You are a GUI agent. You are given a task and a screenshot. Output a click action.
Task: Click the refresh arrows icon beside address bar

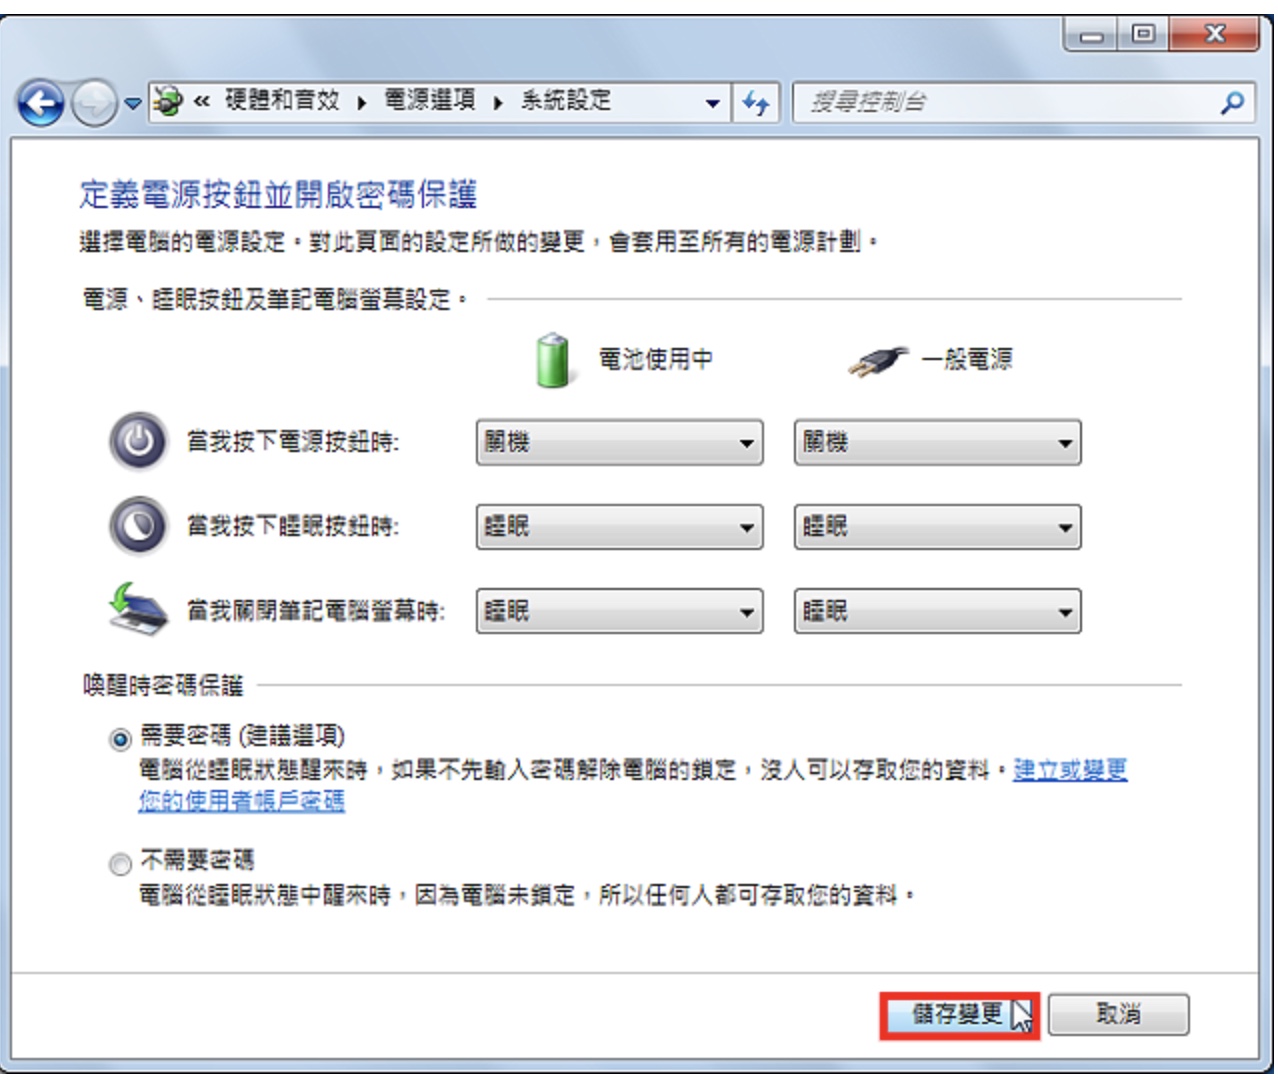[x=756, y=102]
